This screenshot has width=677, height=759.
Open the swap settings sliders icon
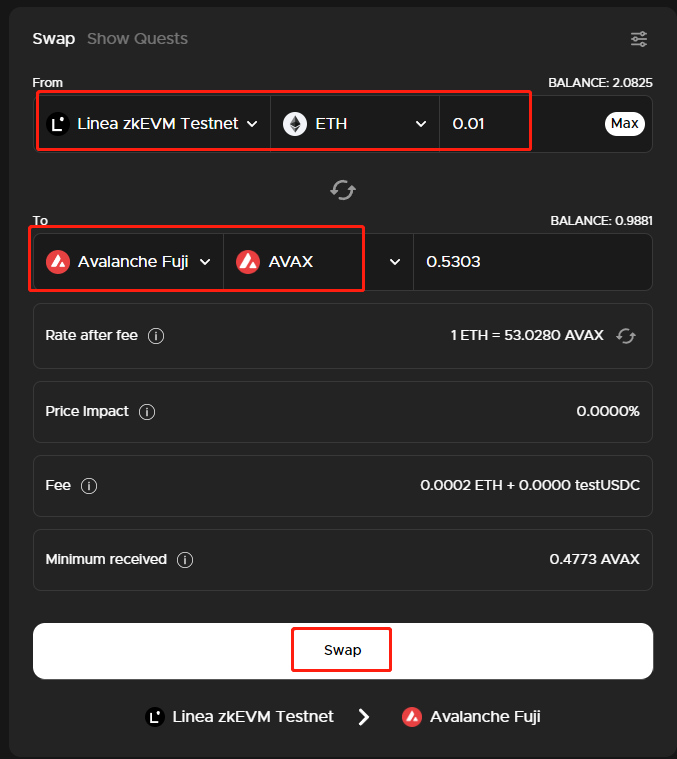point(638,39)
